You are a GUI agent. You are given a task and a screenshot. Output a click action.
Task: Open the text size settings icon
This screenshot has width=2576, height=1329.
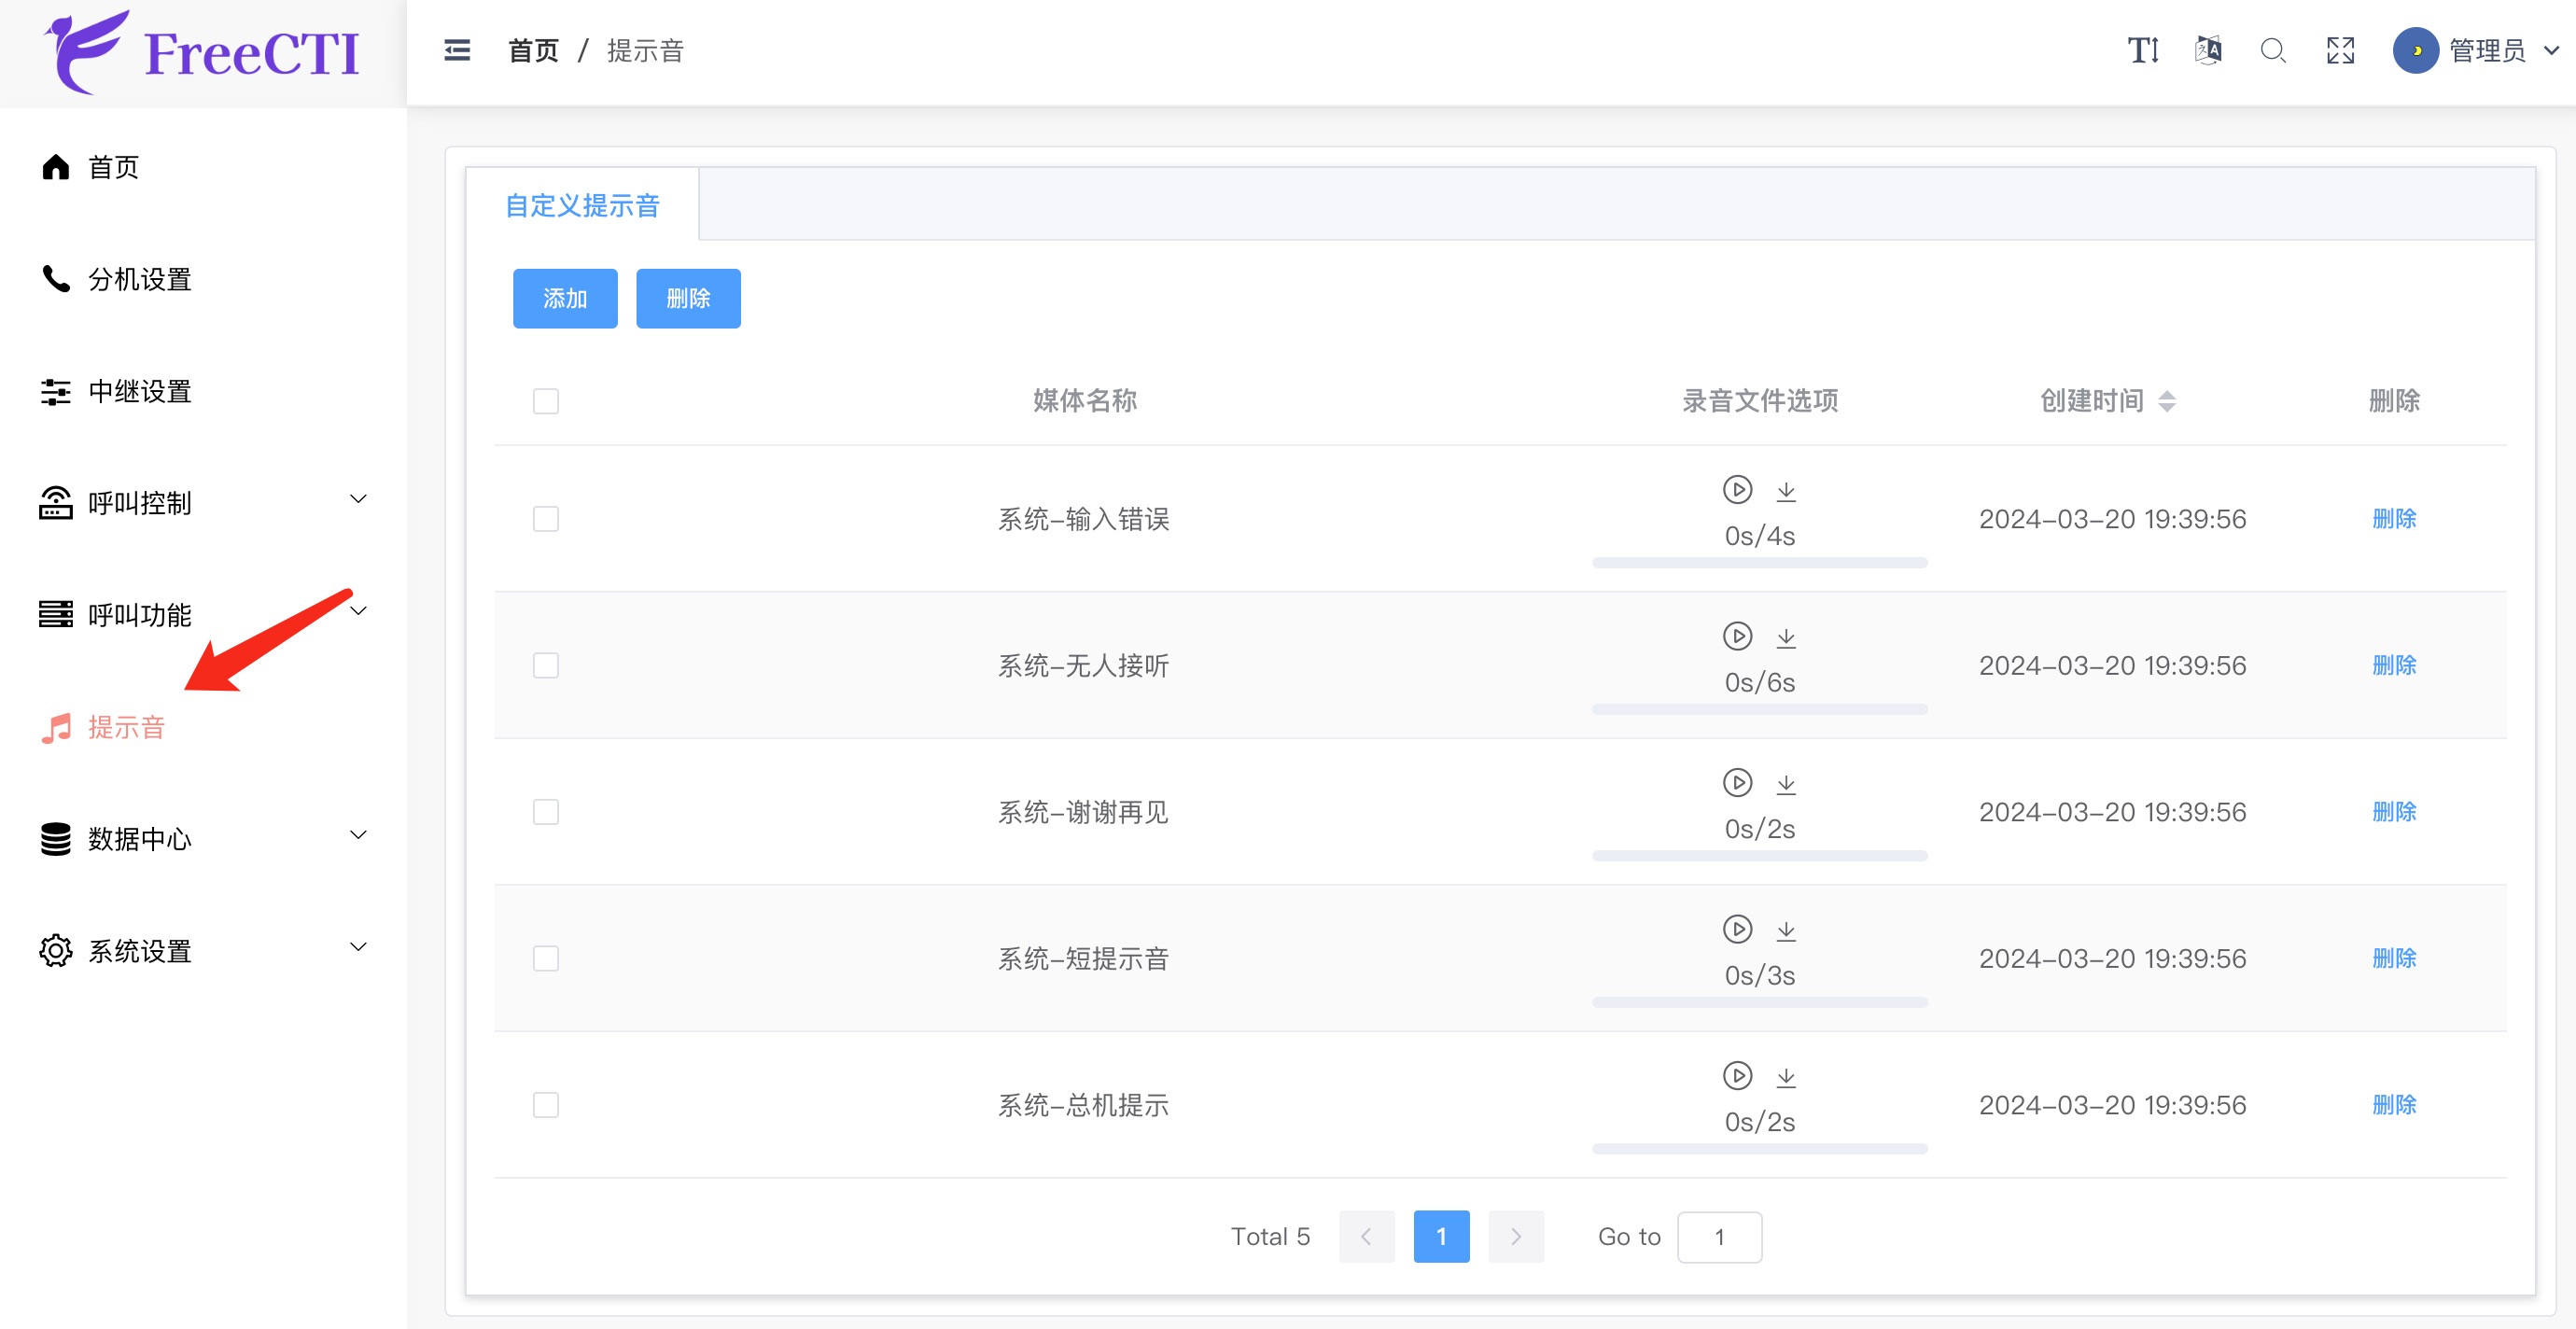coord(2143,50)
